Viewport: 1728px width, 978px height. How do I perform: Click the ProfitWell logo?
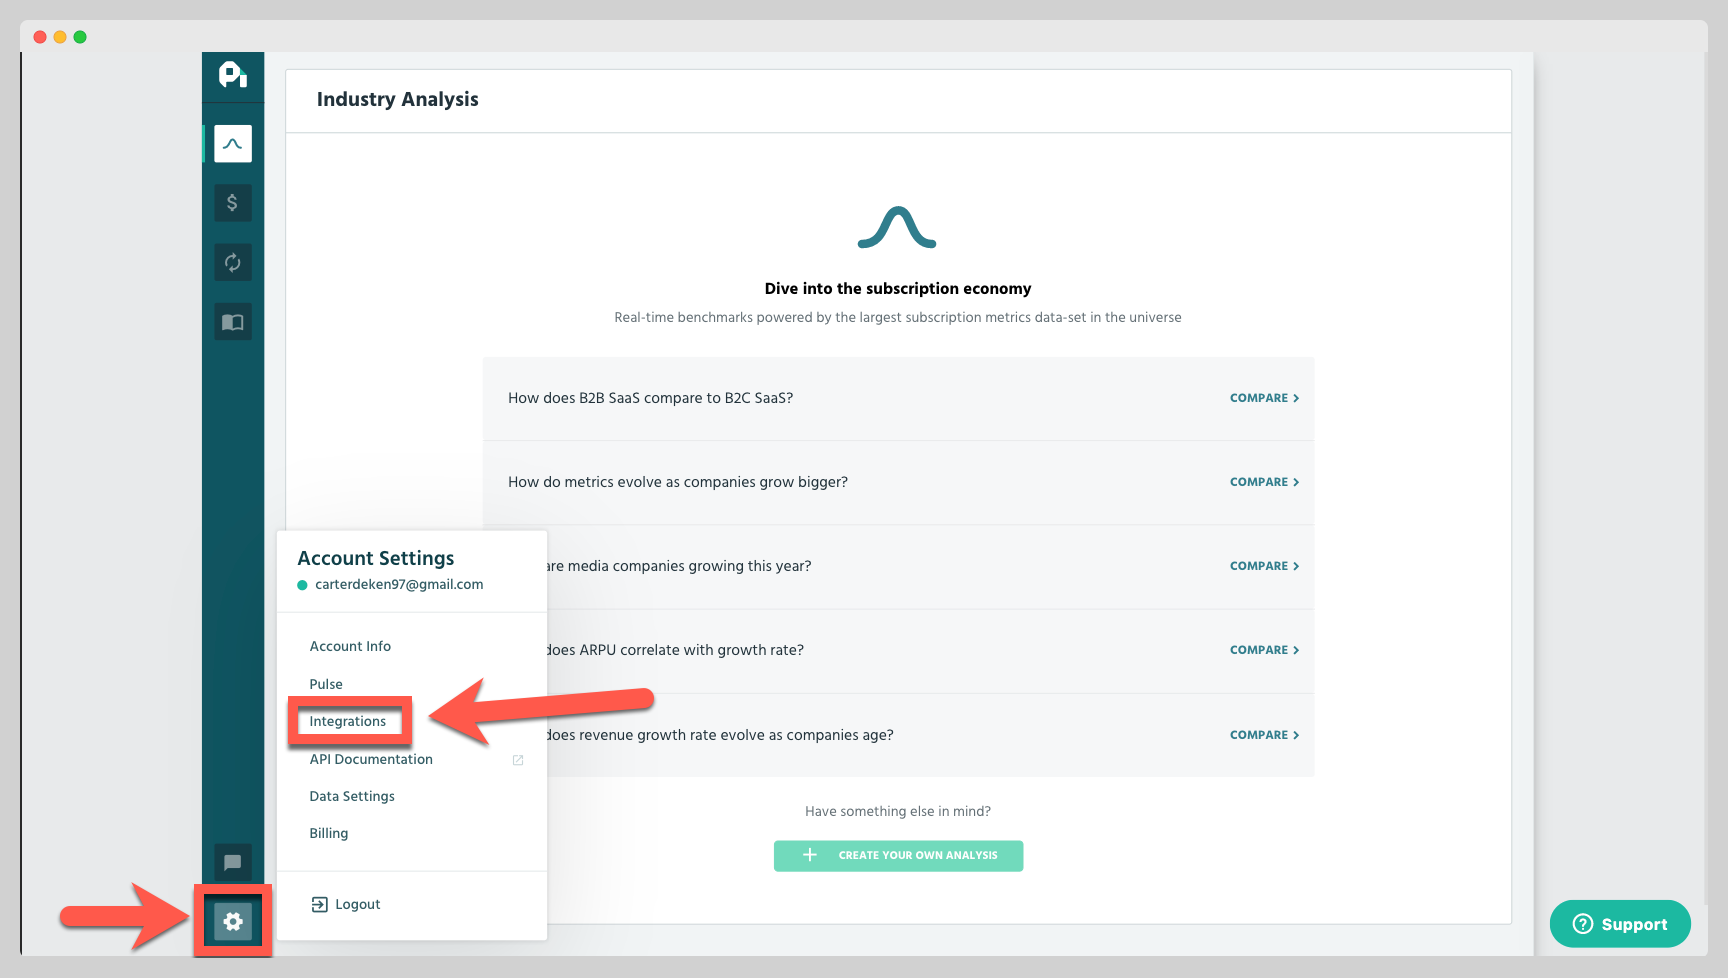pyautogui.click(x=232, y=76)
